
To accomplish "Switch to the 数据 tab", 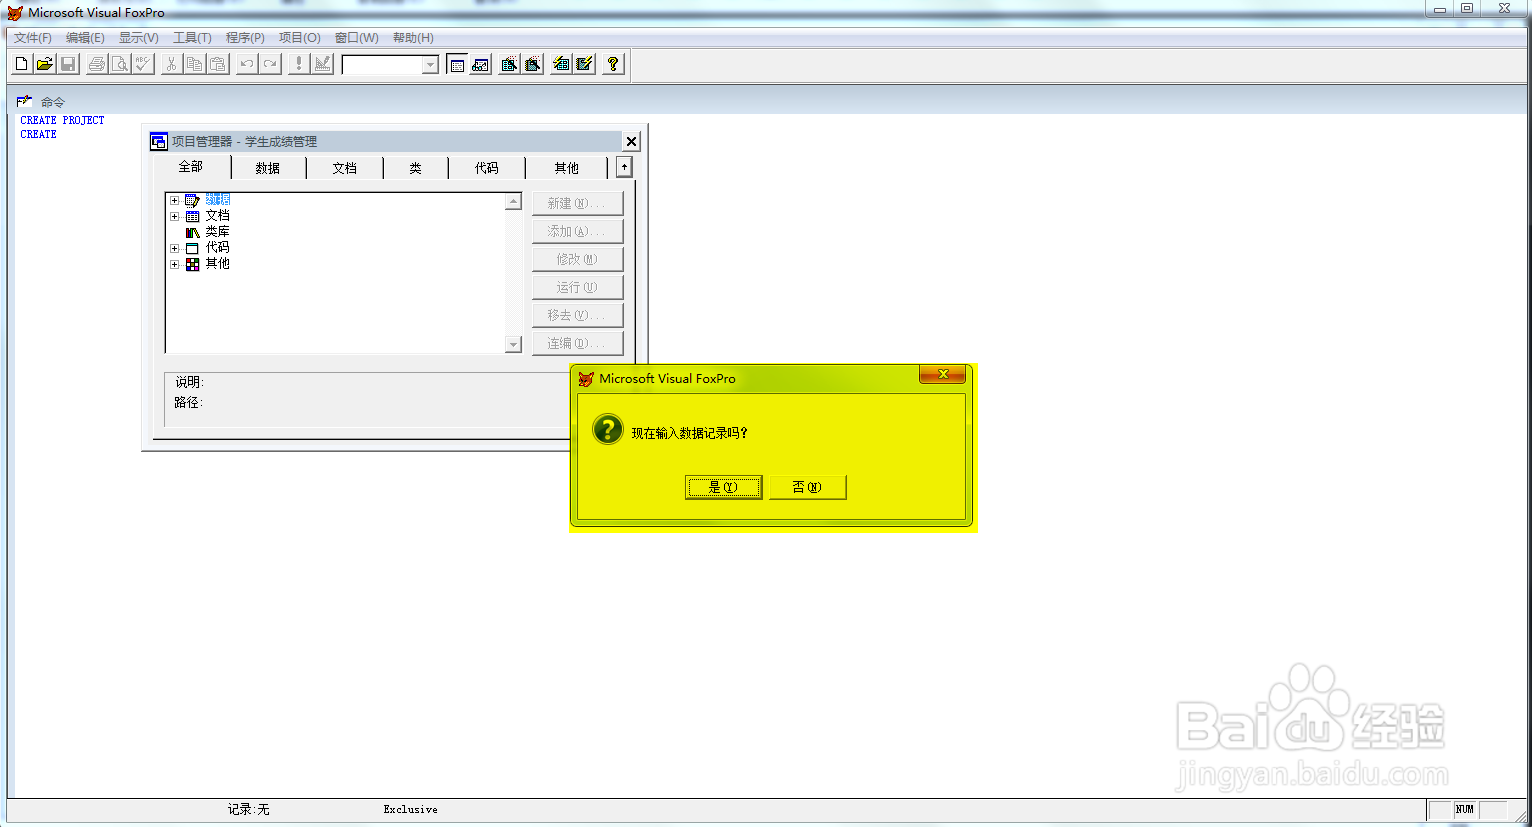I will coord(268,168).
